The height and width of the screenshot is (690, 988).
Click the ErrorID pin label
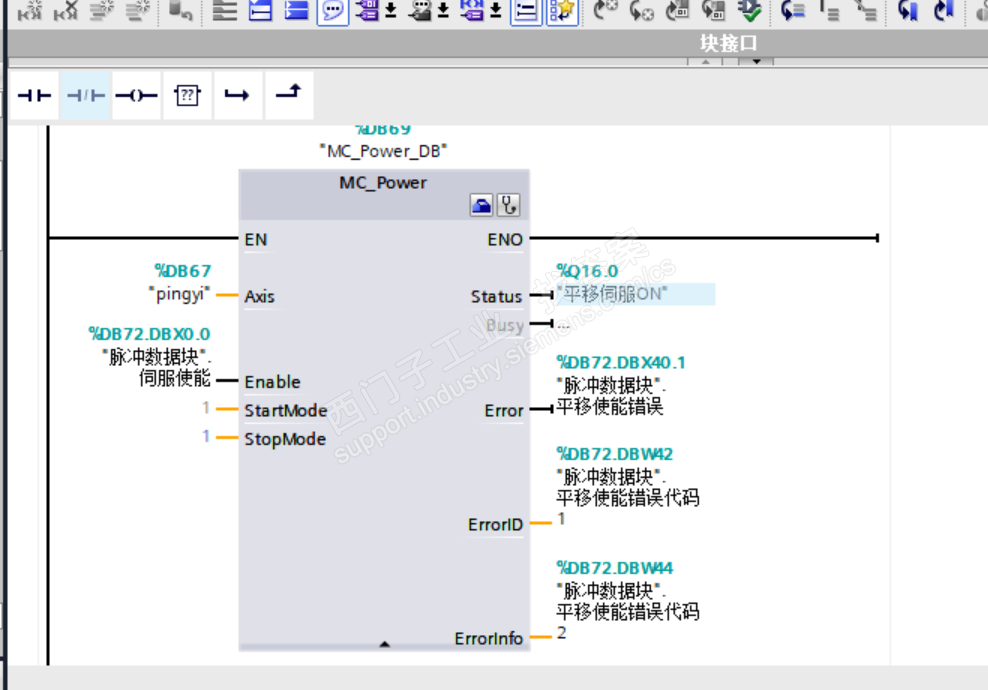495,525
